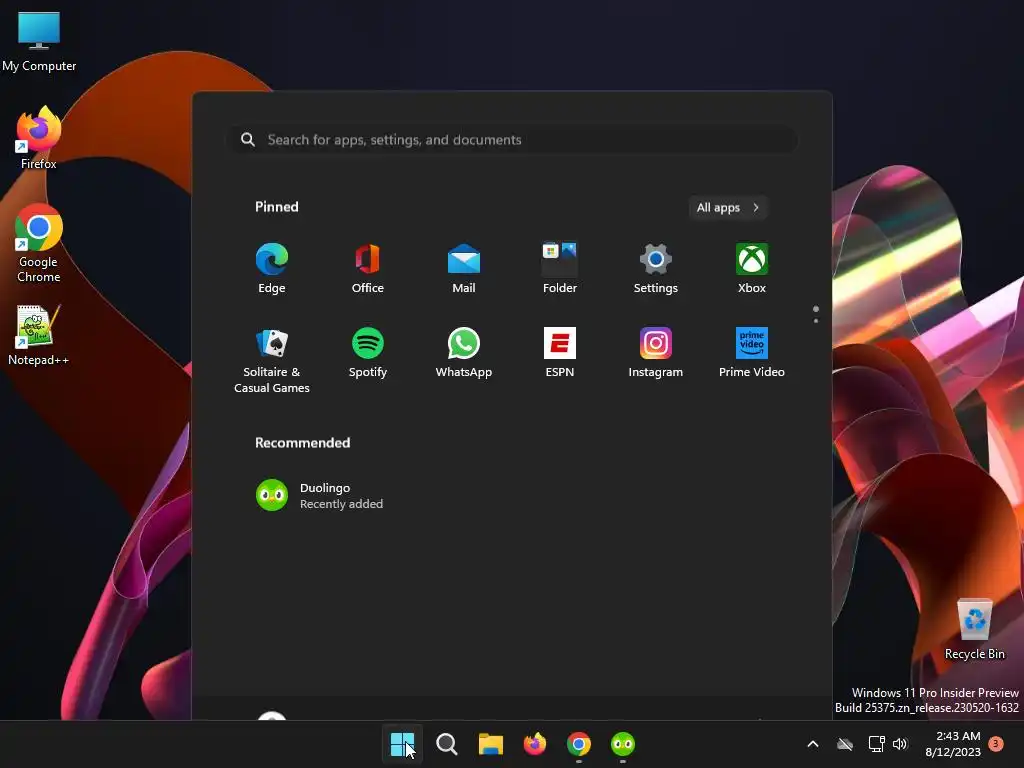Launch Prime Video app
Screen dimensions: 1024x768
click(x=752, y=353)
